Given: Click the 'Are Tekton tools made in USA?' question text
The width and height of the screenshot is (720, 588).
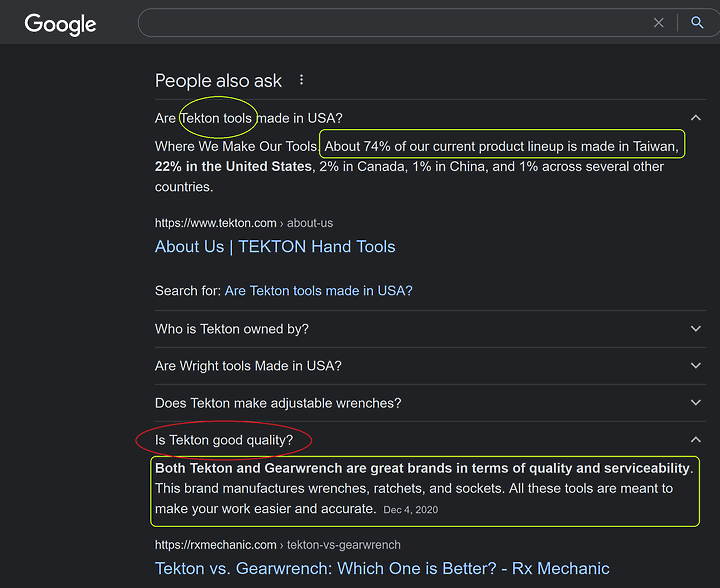Looking at the screenshot, I should tap(248, 118).
